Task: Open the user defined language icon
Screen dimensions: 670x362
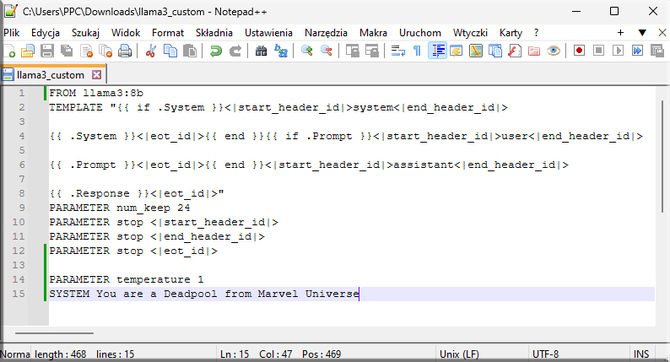Action: [x=456, y=51]
